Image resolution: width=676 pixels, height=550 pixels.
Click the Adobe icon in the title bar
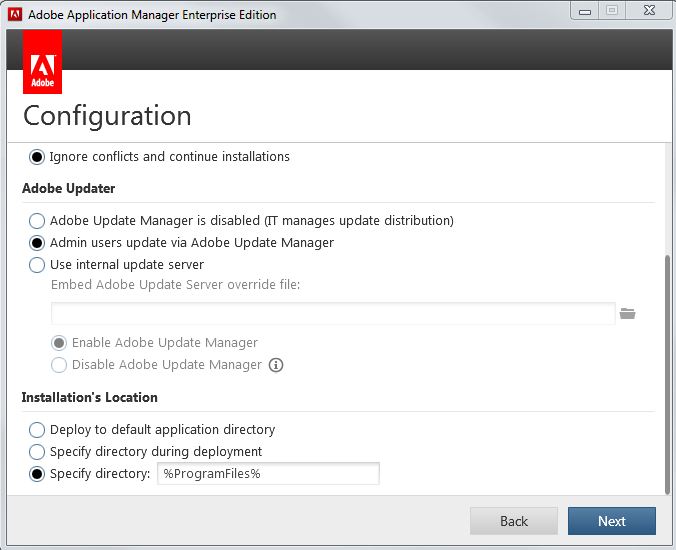tap(15, 15)
